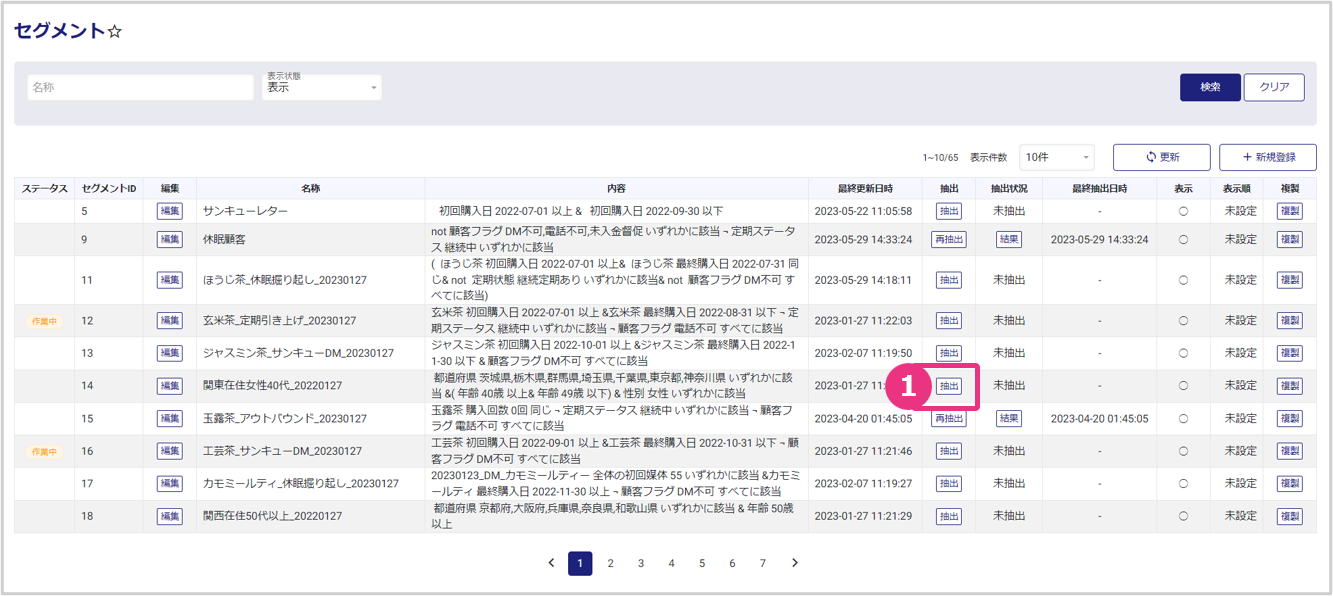The height and width of the screenshot is (596, 1333).
Task: Toggle 表示 circle for segment 5
Action: [x=1183, y=211]
